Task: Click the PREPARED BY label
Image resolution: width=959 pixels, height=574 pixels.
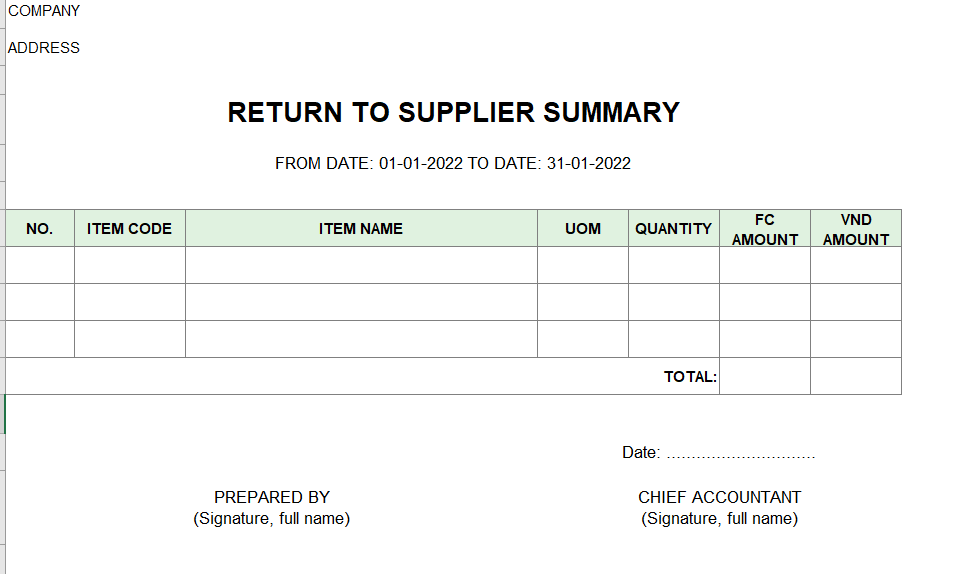Action: coord(272,497)
